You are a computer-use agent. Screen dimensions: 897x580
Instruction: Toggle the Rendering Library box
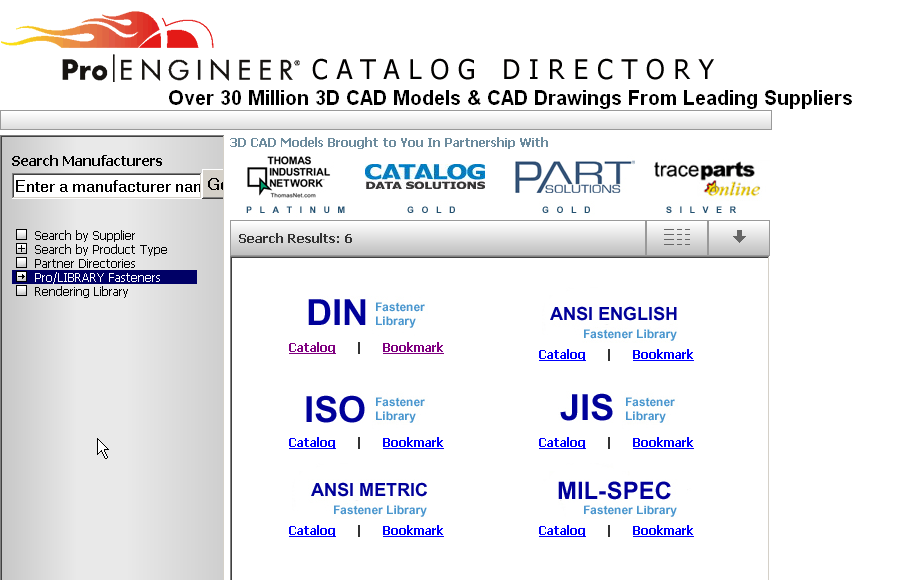[22, 291]
